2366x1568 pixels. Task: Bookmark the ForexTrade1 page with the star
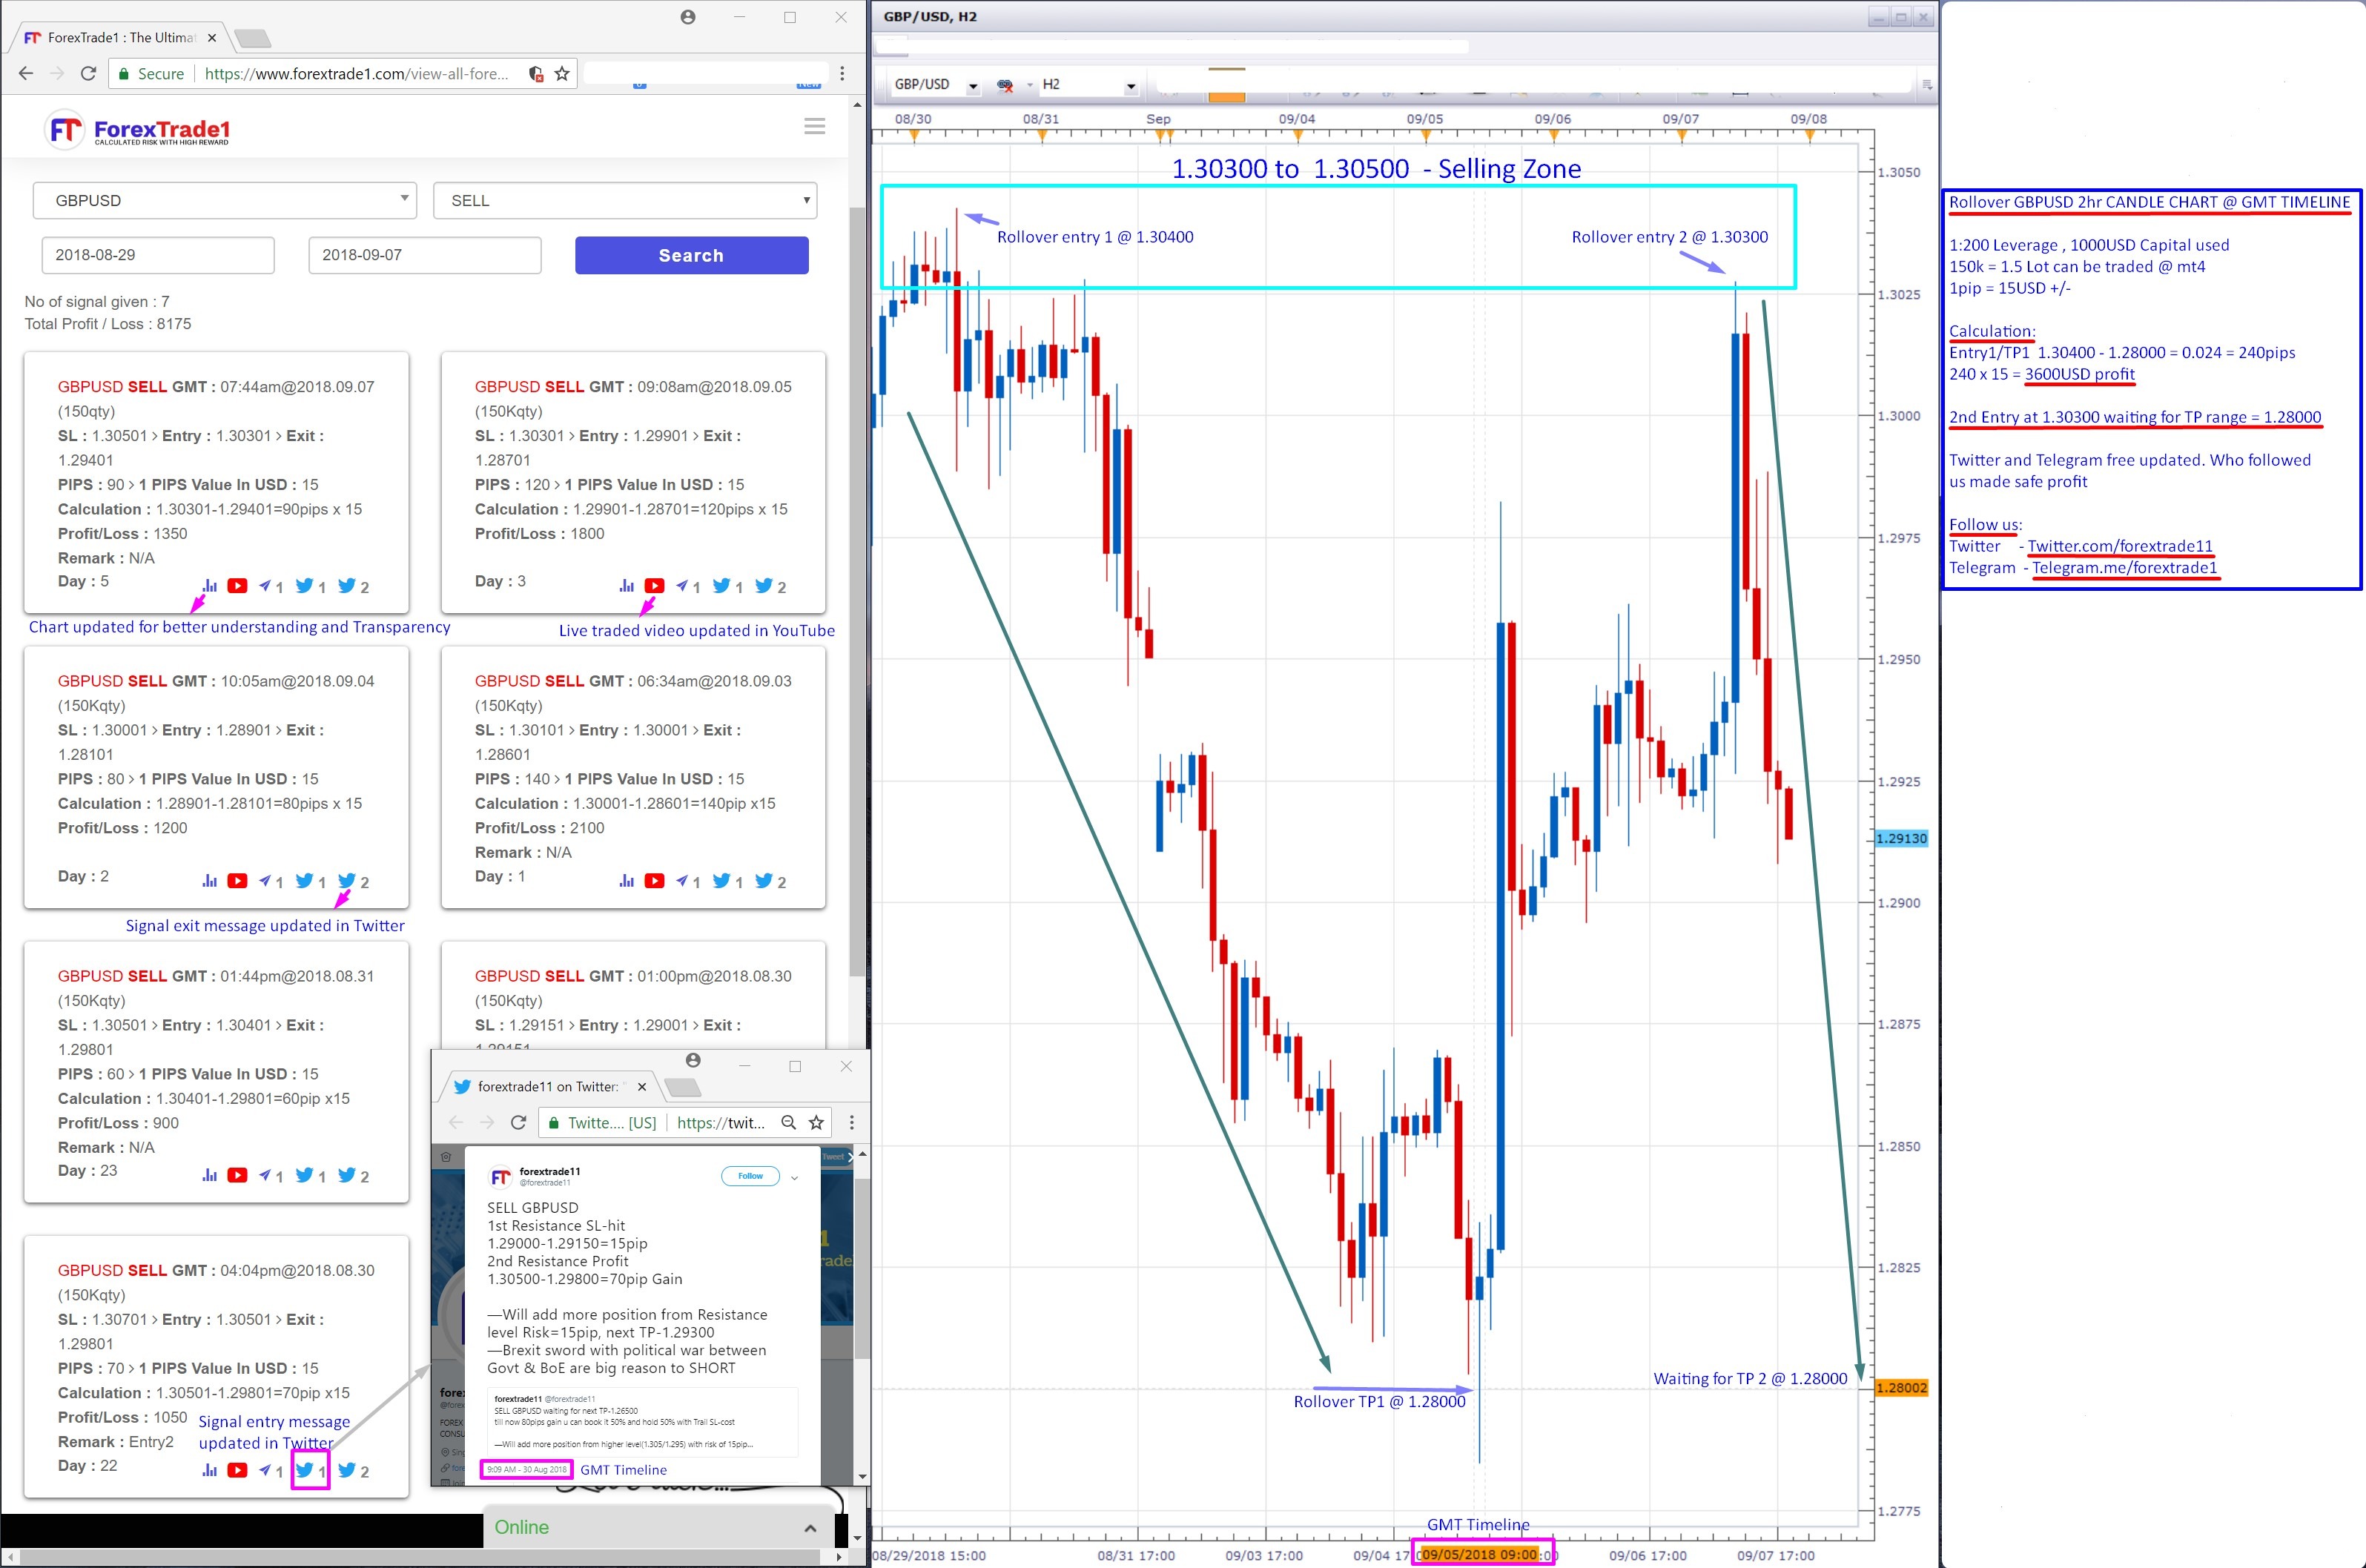click(x=562, y=73)
